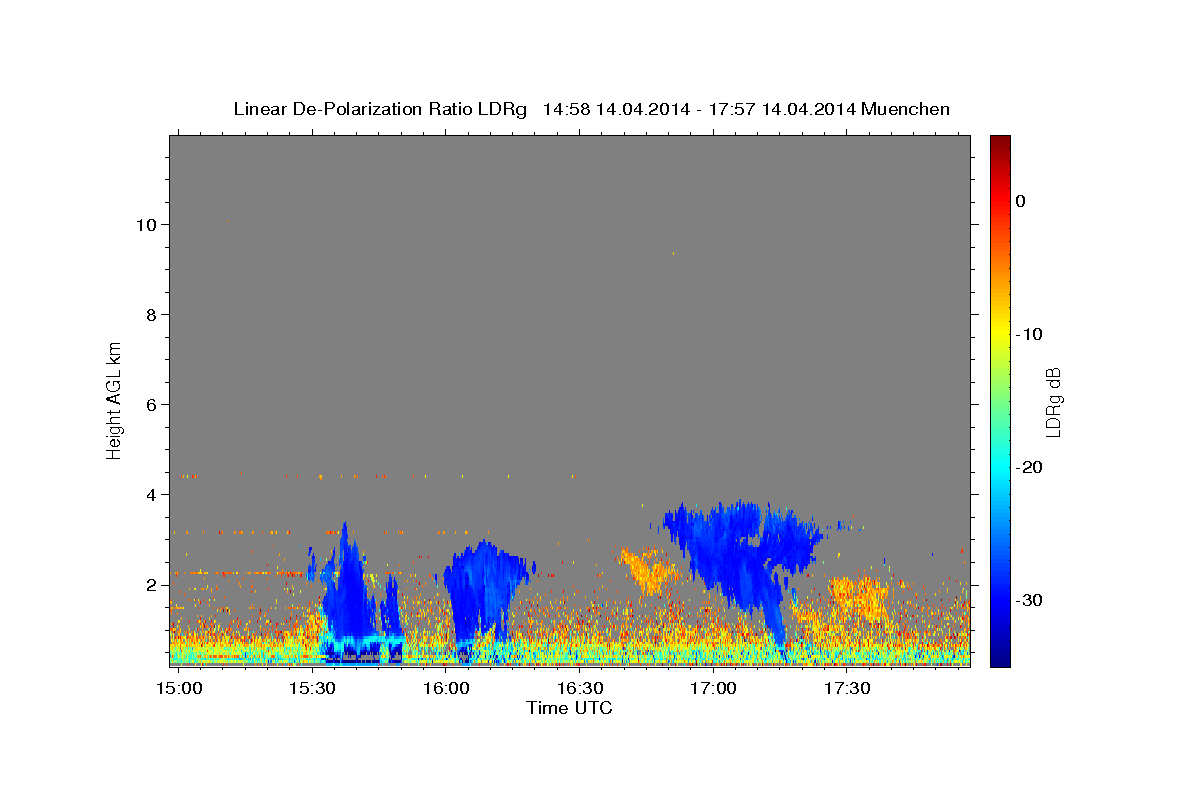
Task: Click the height tick label 8
Action: pos(152,314)
